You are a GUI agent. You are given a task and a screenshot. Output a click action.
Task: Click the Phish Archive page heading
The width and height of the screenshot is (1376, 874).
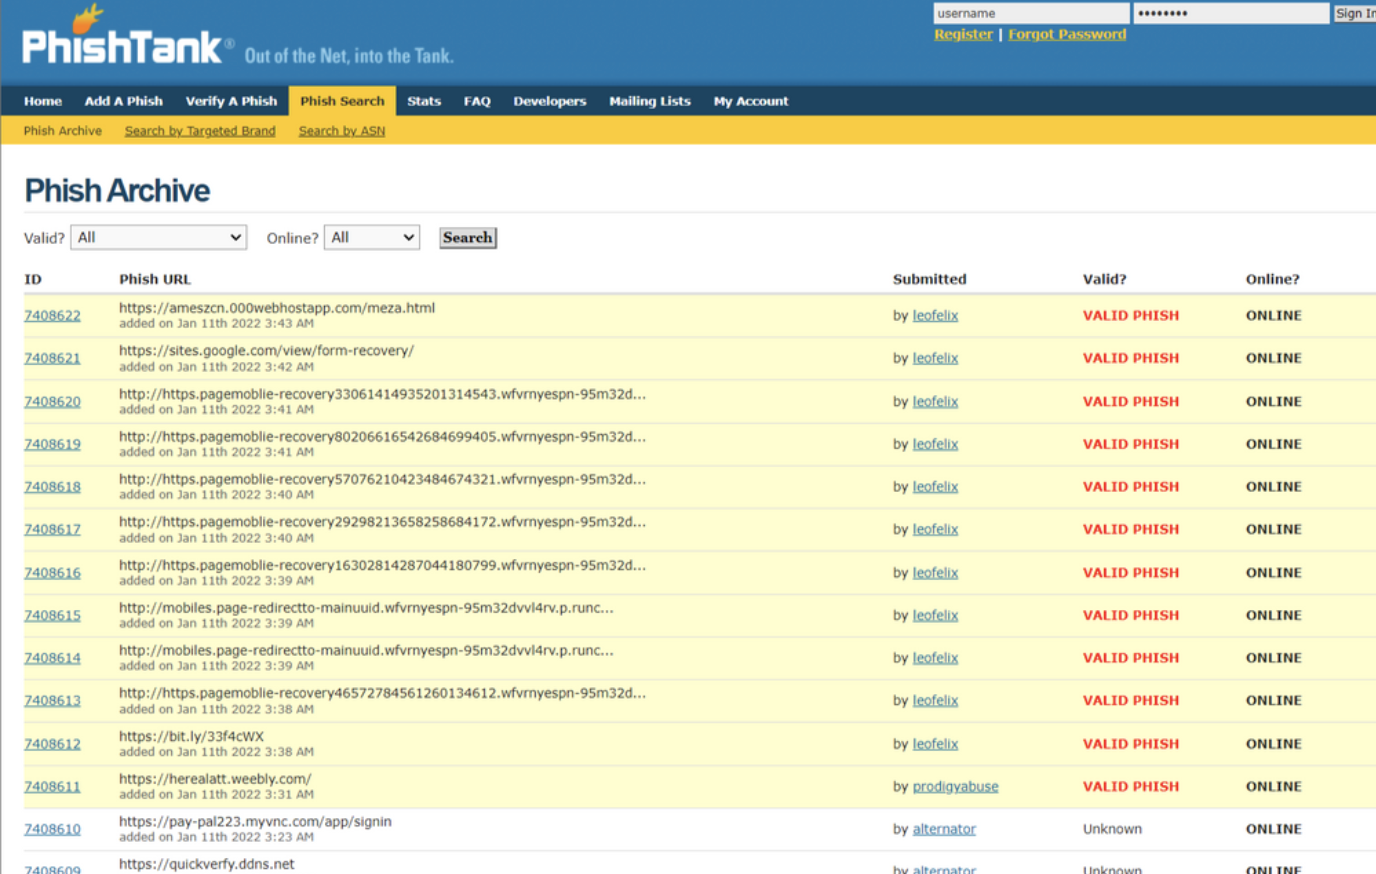pos(117,190)
